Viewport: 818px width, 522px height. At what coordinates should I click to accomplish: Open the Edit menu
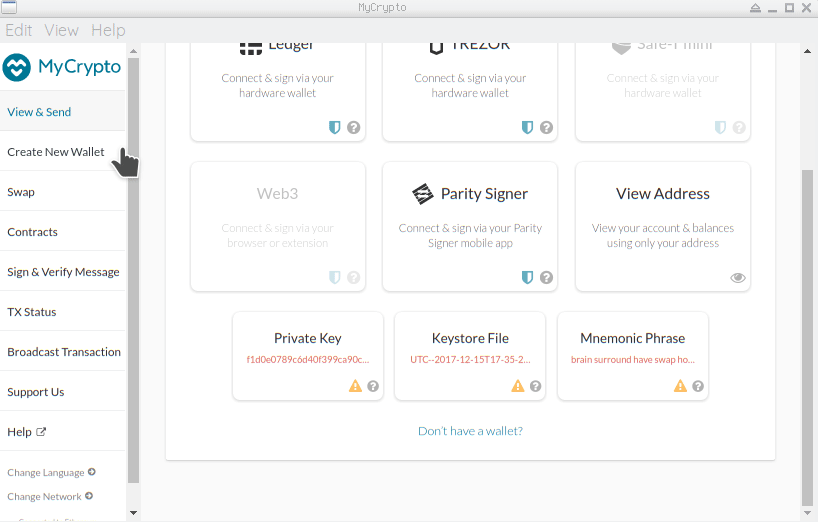(19, 30)
